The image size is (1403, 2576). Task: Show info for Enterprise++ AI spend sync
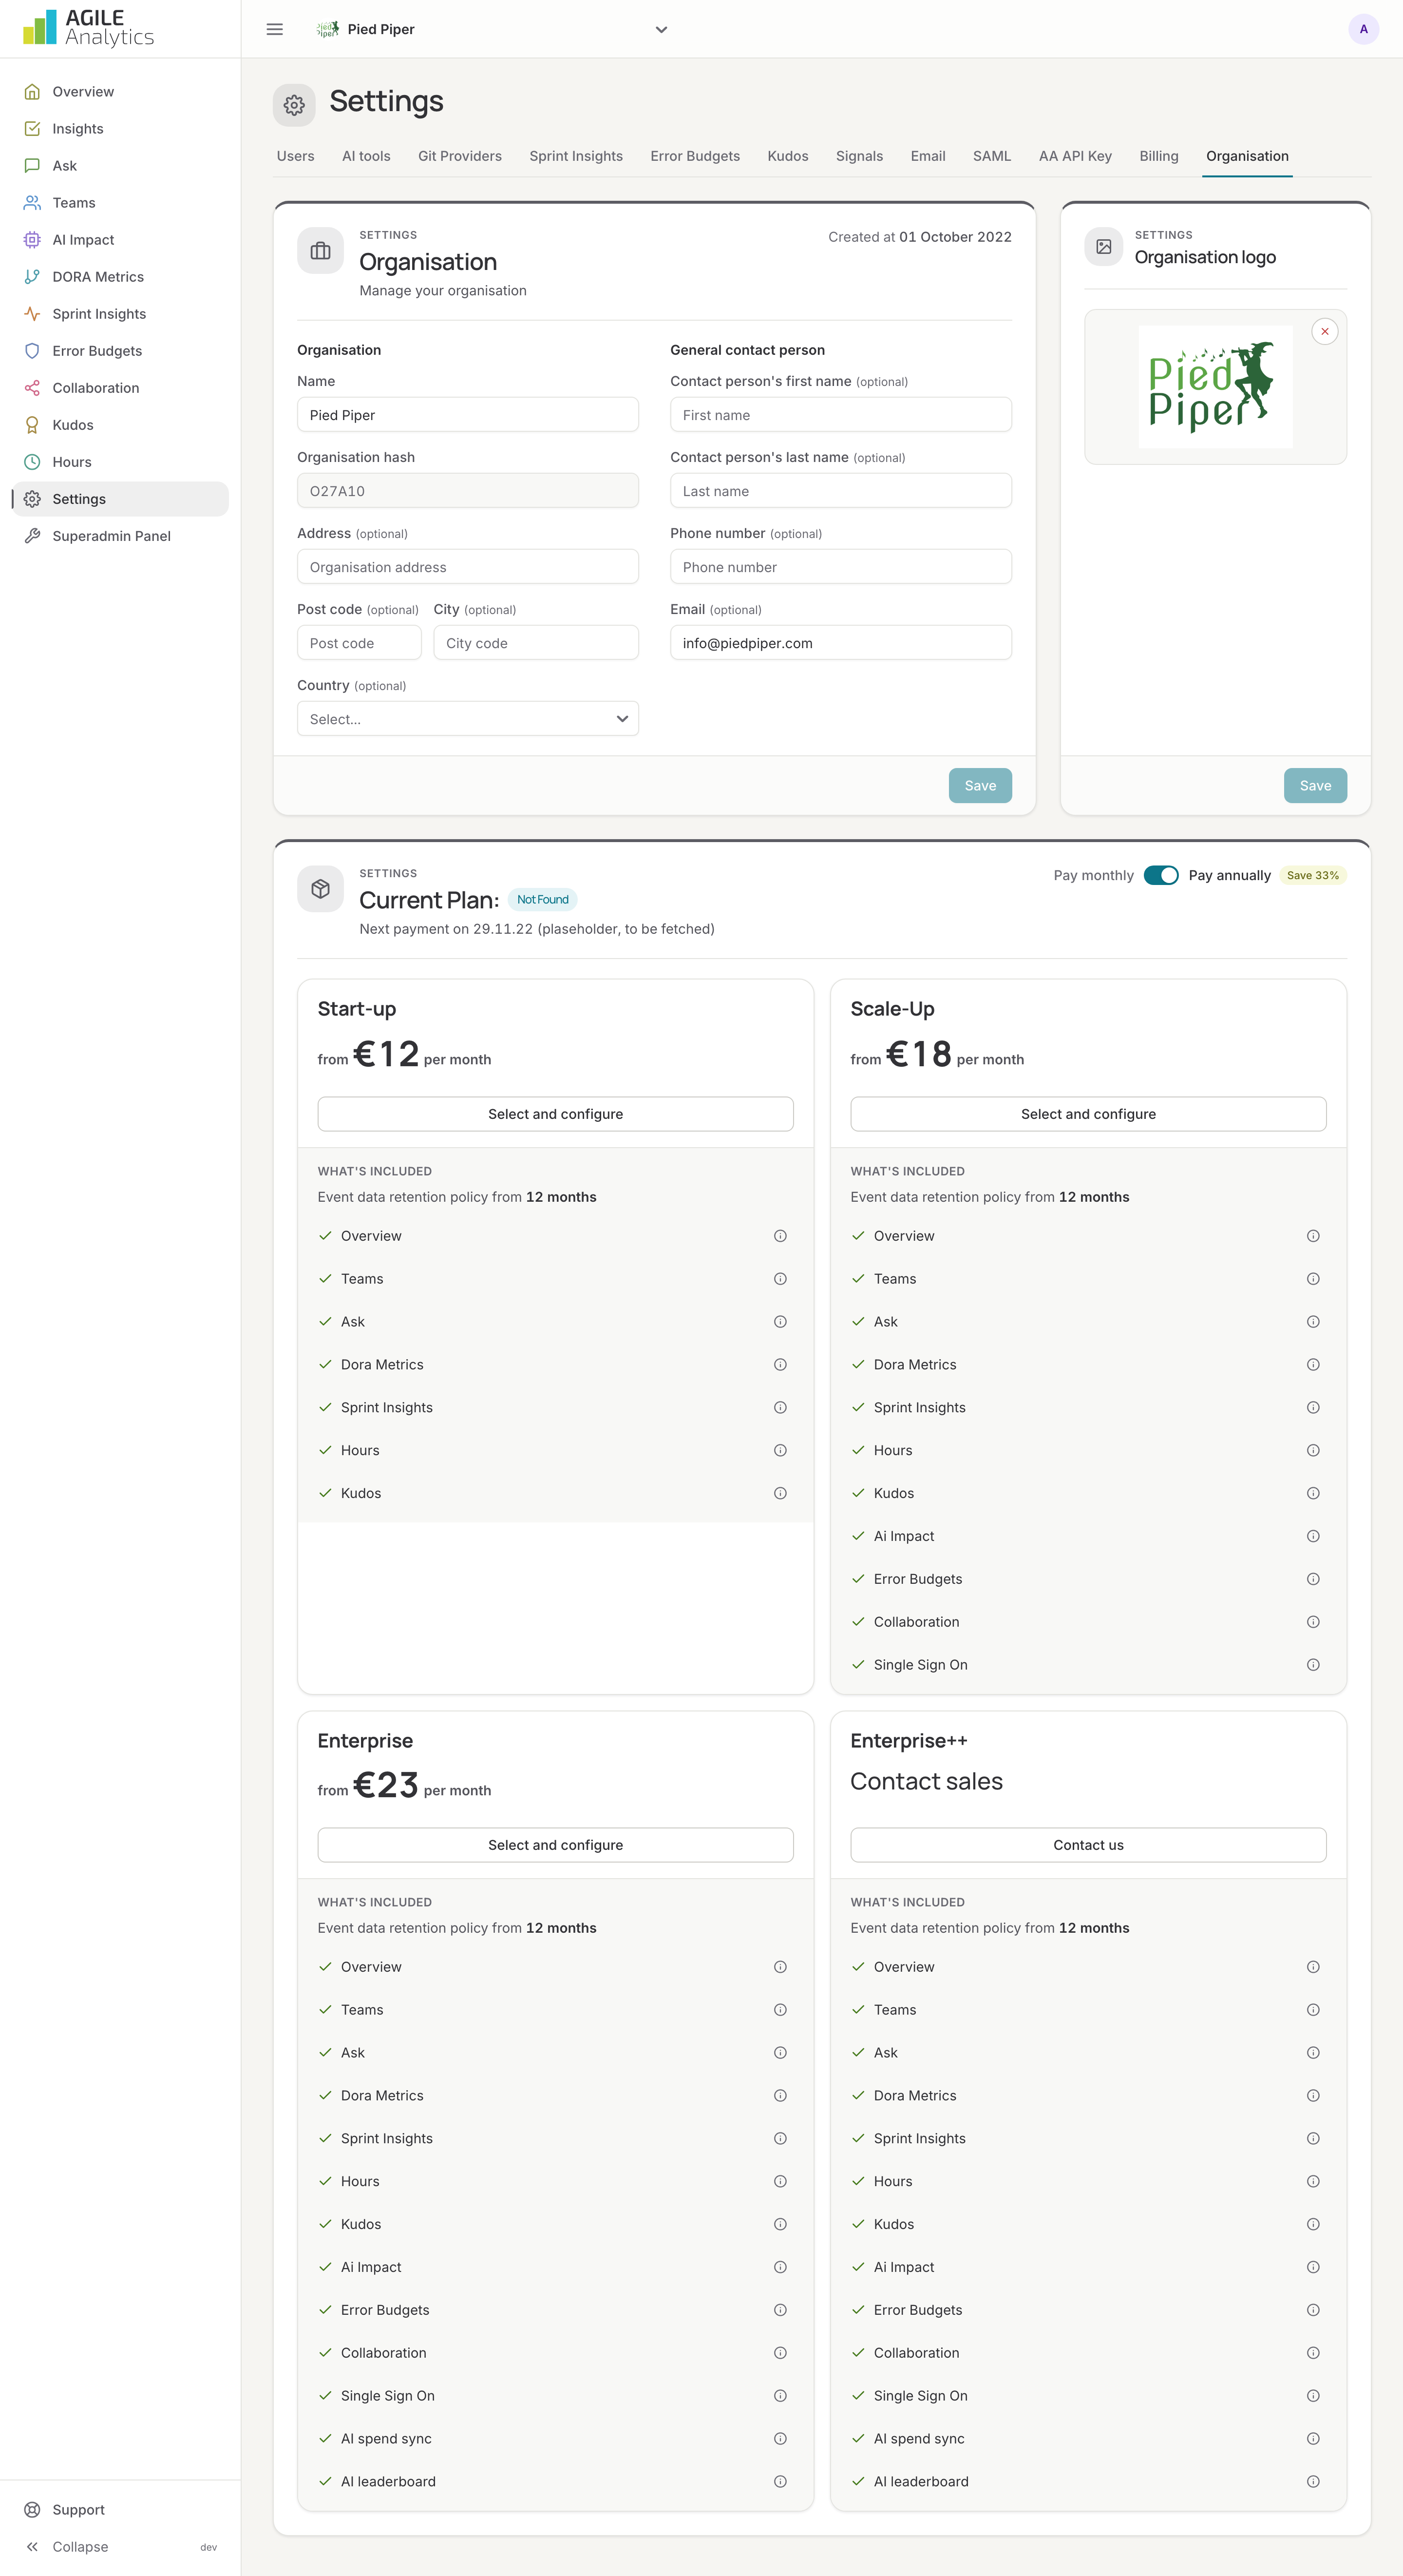click(1313, 2438)
